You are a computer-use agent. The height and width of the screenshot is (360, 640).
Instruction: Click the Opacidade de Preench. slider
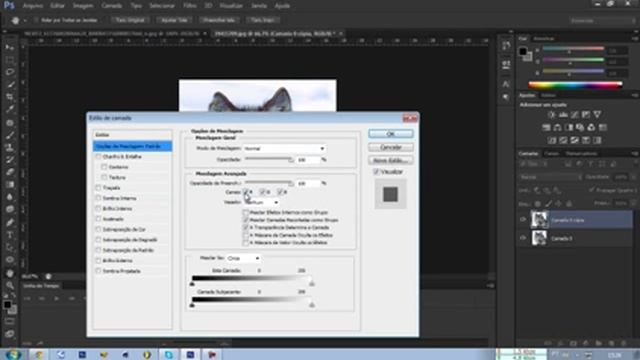[x=269, y=183]
